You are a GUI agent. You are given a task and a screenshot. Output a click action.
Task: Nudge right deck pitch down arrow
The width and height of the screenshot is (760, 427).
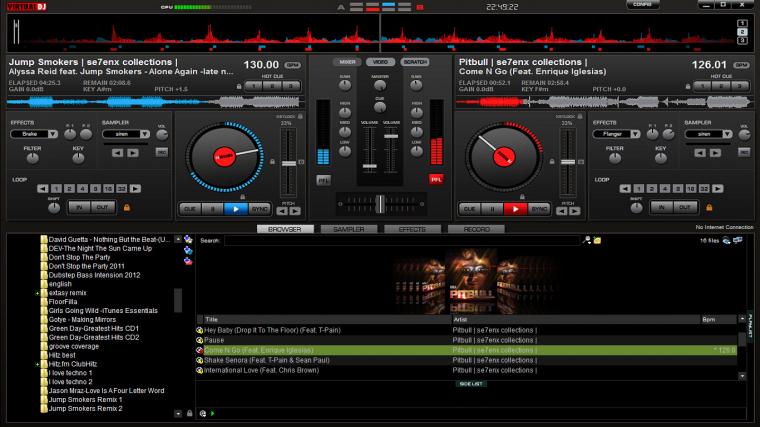point(562,211)
